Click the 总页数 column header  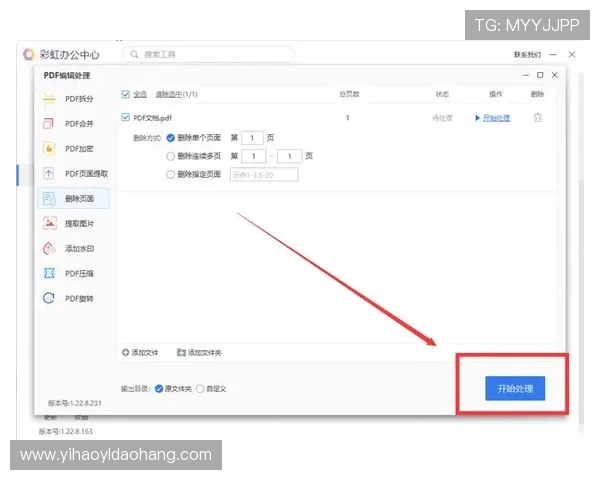(x=349, y=94)
